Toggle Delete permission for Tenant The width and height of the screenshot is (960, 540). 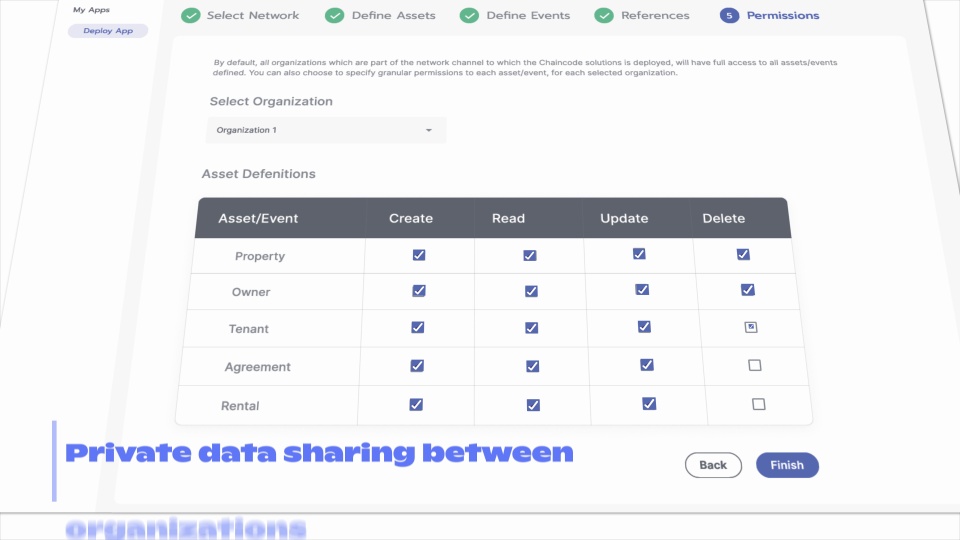tap(751, 327)
